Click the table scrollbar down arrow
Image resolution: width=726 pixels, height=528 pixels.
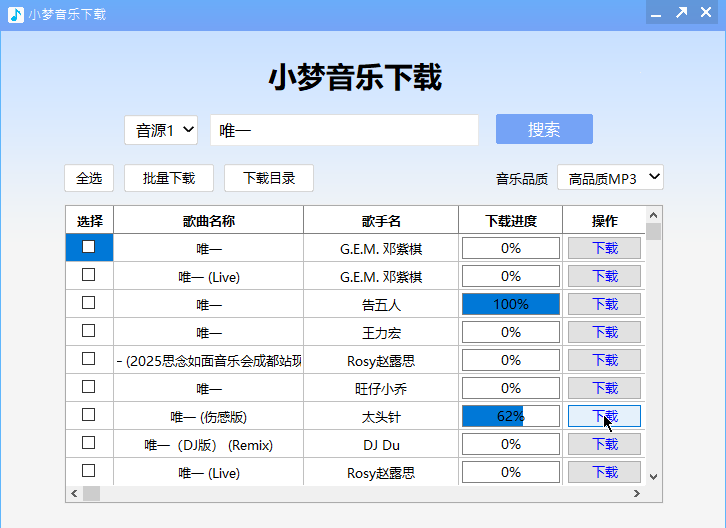pyautogui.click(x=653, y=477)
